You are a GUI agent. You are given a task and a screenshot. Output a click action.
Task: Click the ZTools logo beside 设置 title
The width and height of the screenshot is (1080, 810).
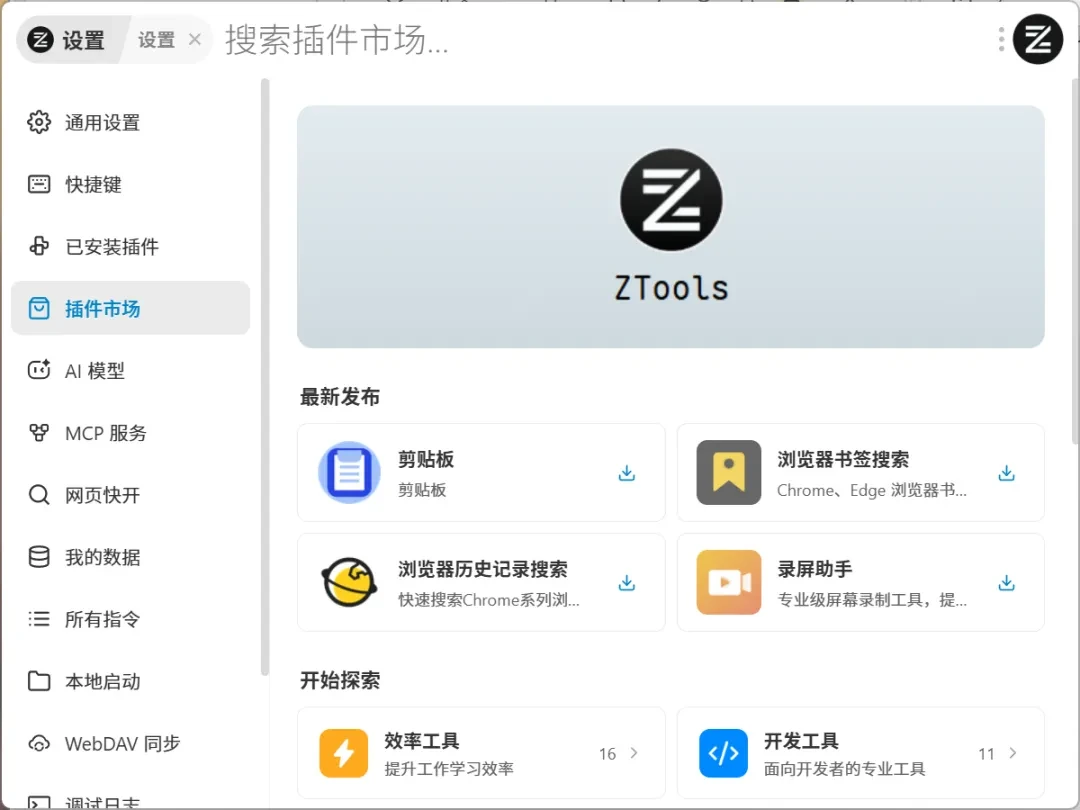(x=41, y=39)
